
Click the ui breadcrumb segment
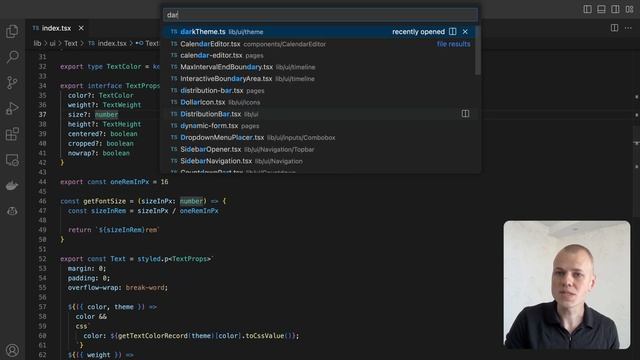[x=53, y=43]
